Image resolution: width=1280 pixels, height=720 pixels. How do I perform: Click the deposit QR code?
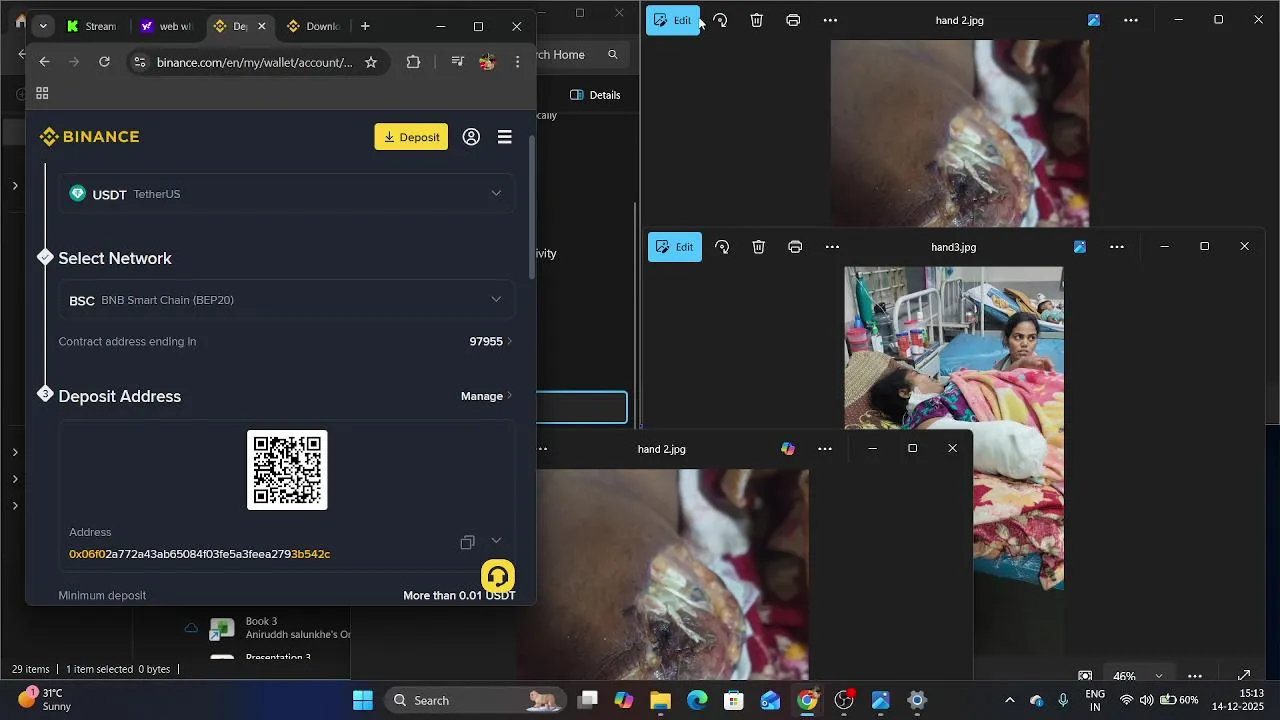coord(287,470)
